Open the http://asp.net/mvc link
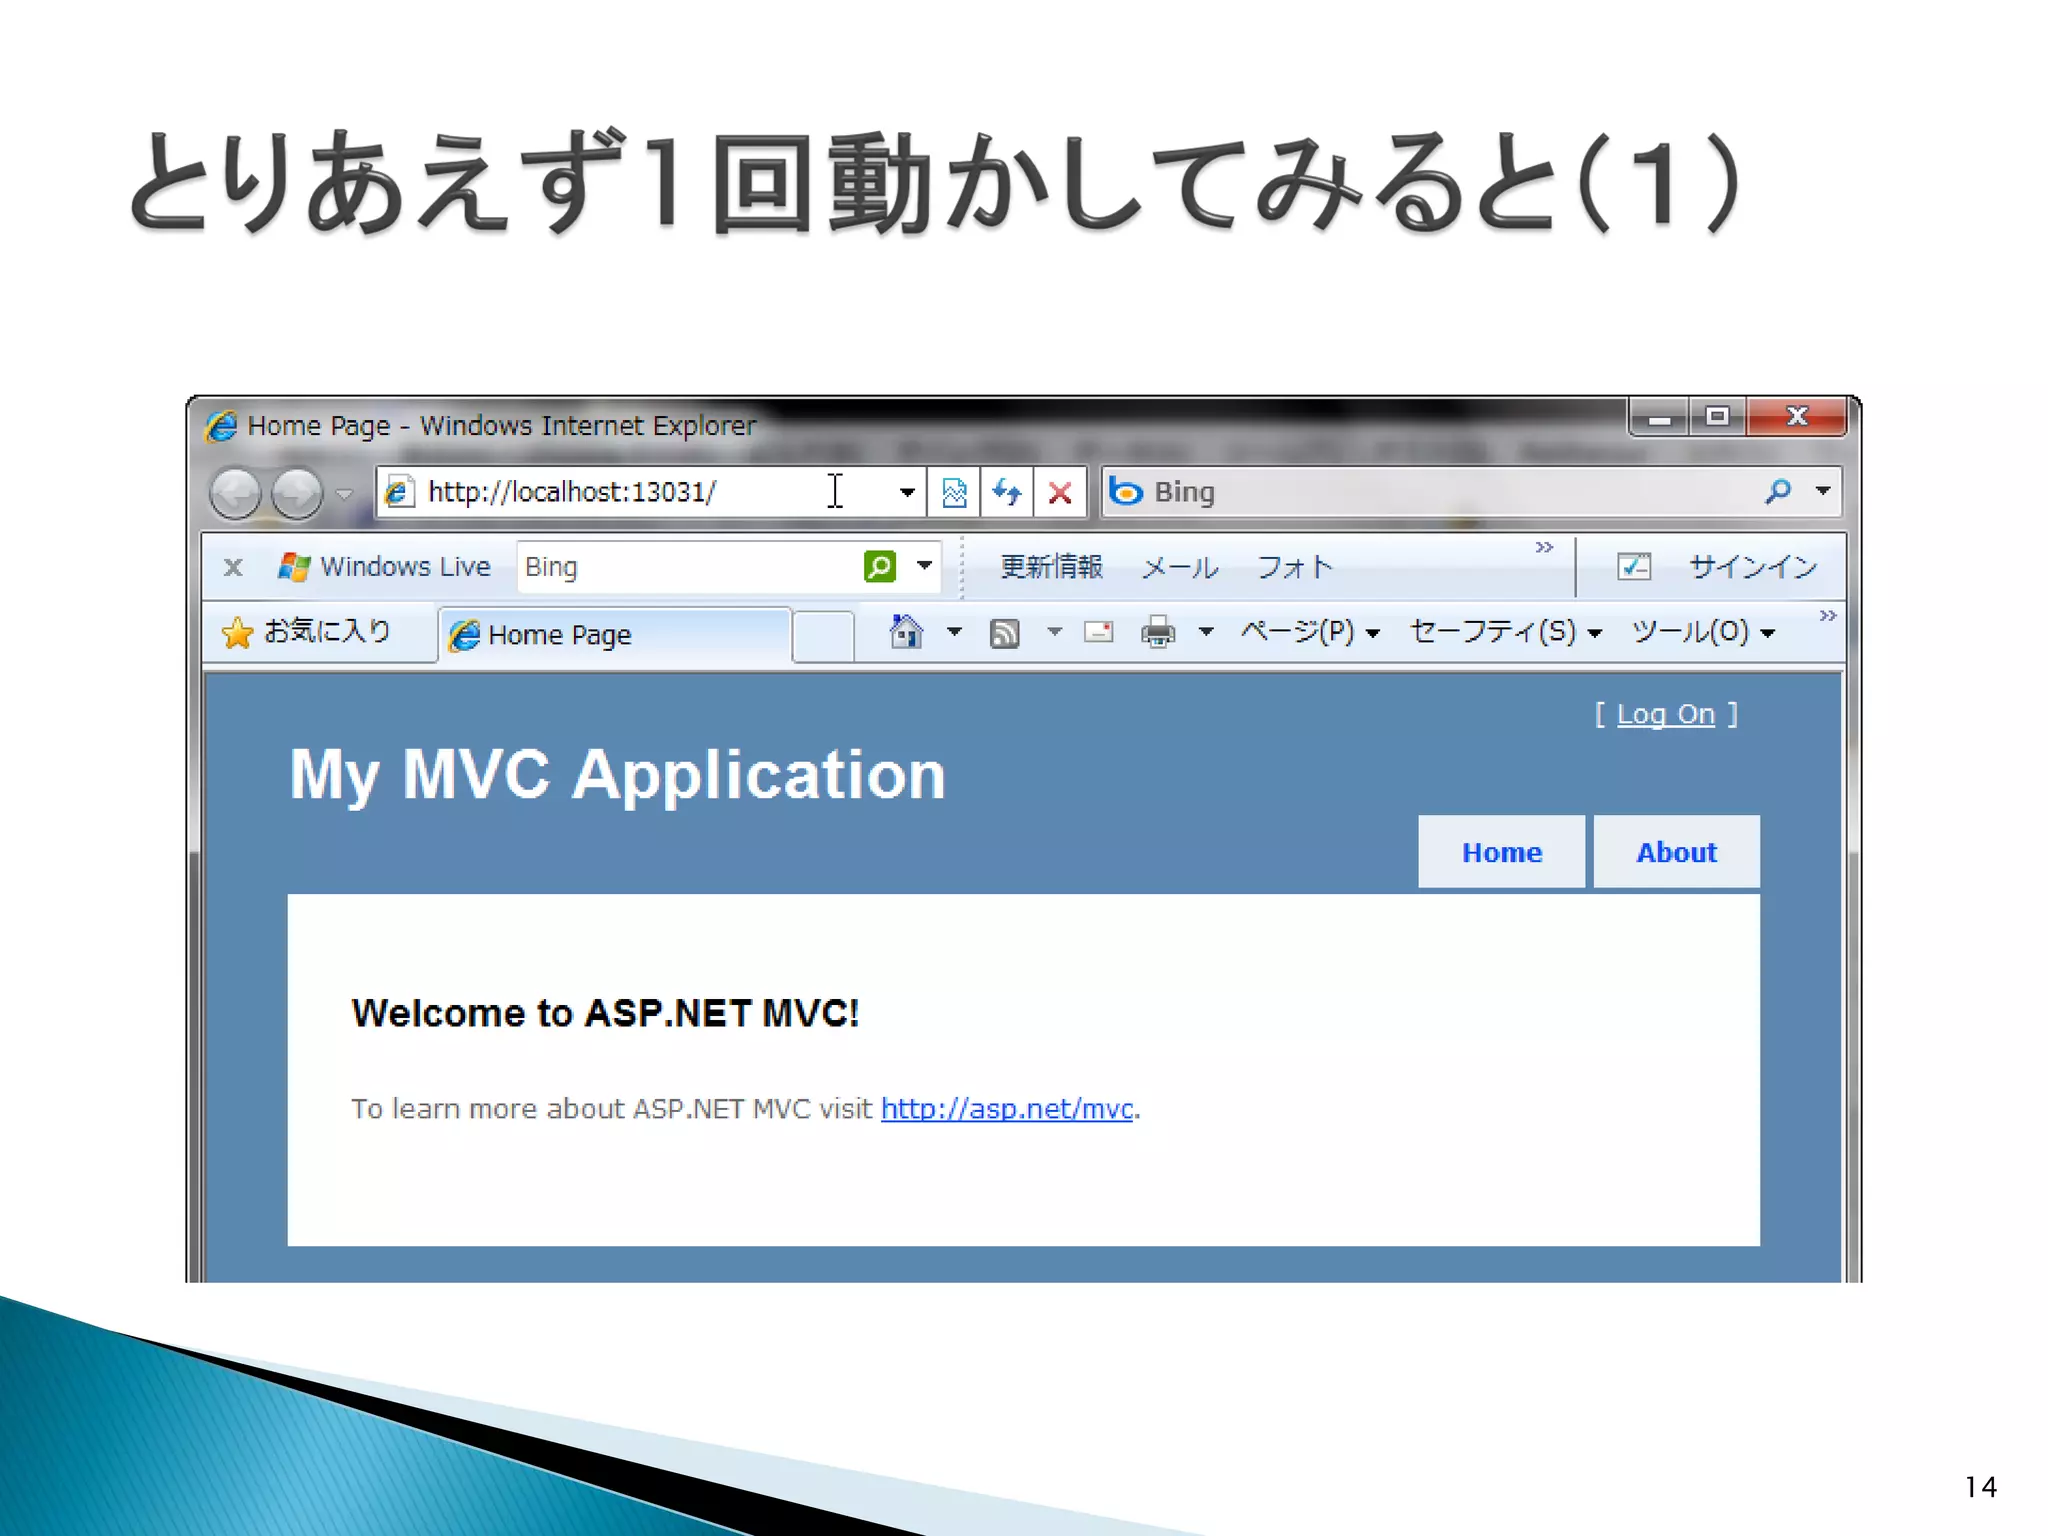Viewport: 2048px width, 1536px height. [x=1006, y=1109]
